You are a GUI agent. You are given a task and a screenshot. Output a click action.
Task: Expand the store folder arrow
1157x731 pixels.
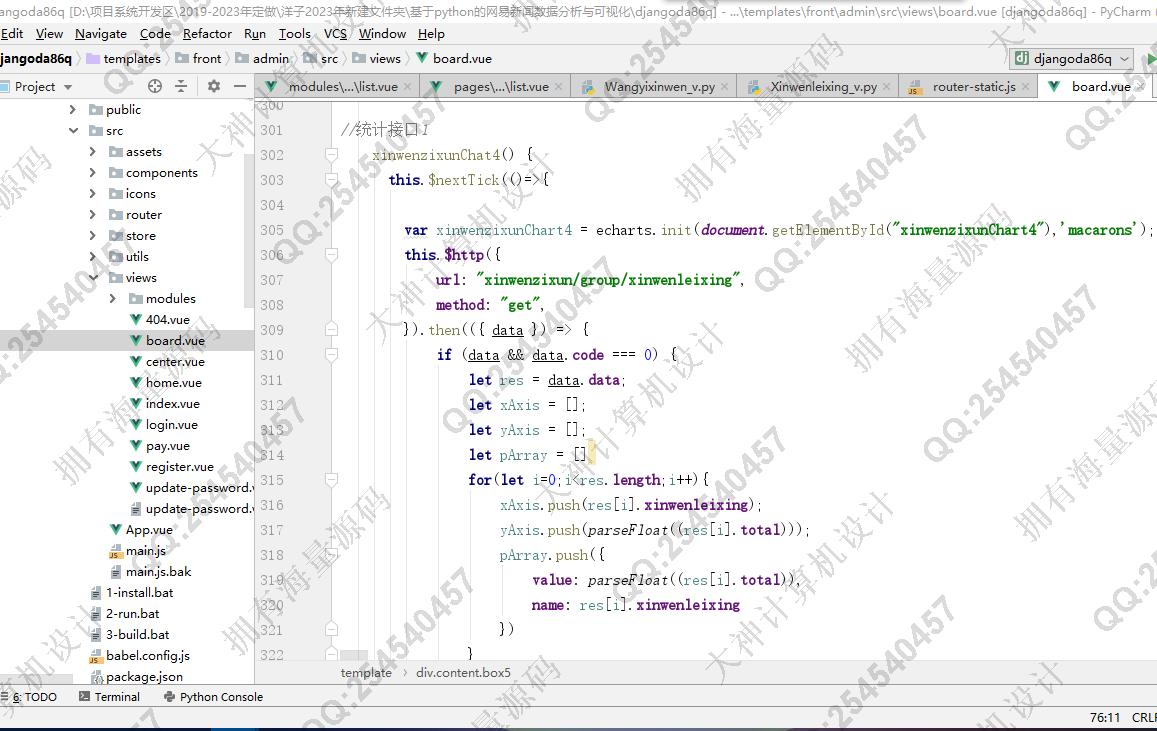coord(92,235)
